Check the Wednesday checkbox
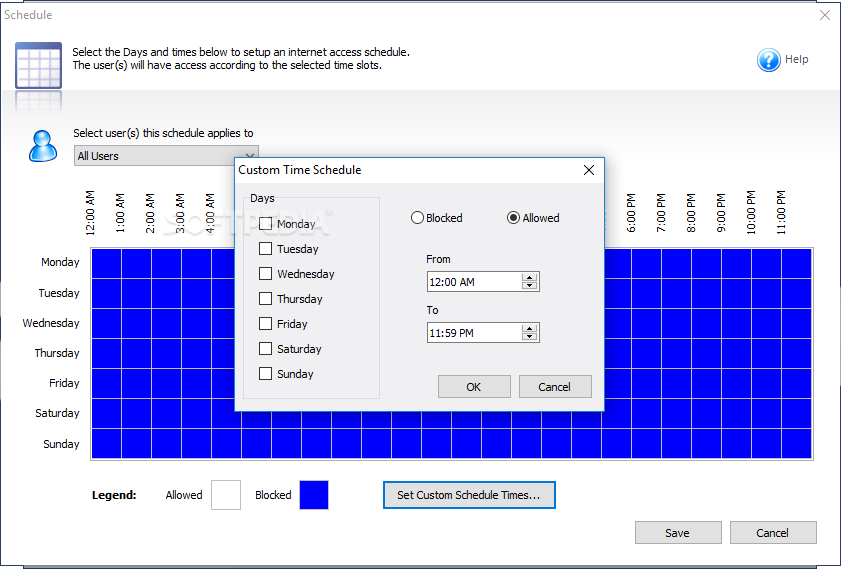This screenshot has width=841, height=569. (x=265, y=274)
